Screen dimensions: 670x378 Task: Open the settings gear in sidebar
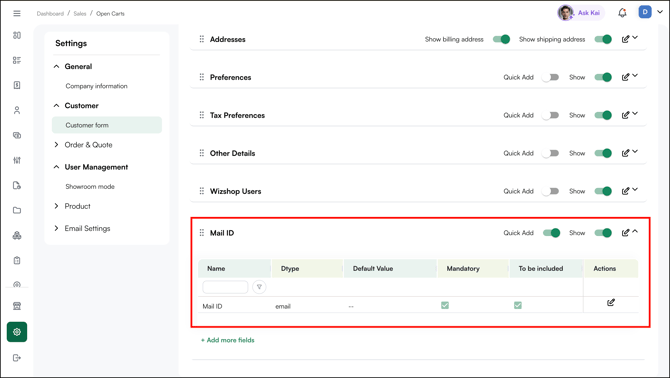[17, 332]
